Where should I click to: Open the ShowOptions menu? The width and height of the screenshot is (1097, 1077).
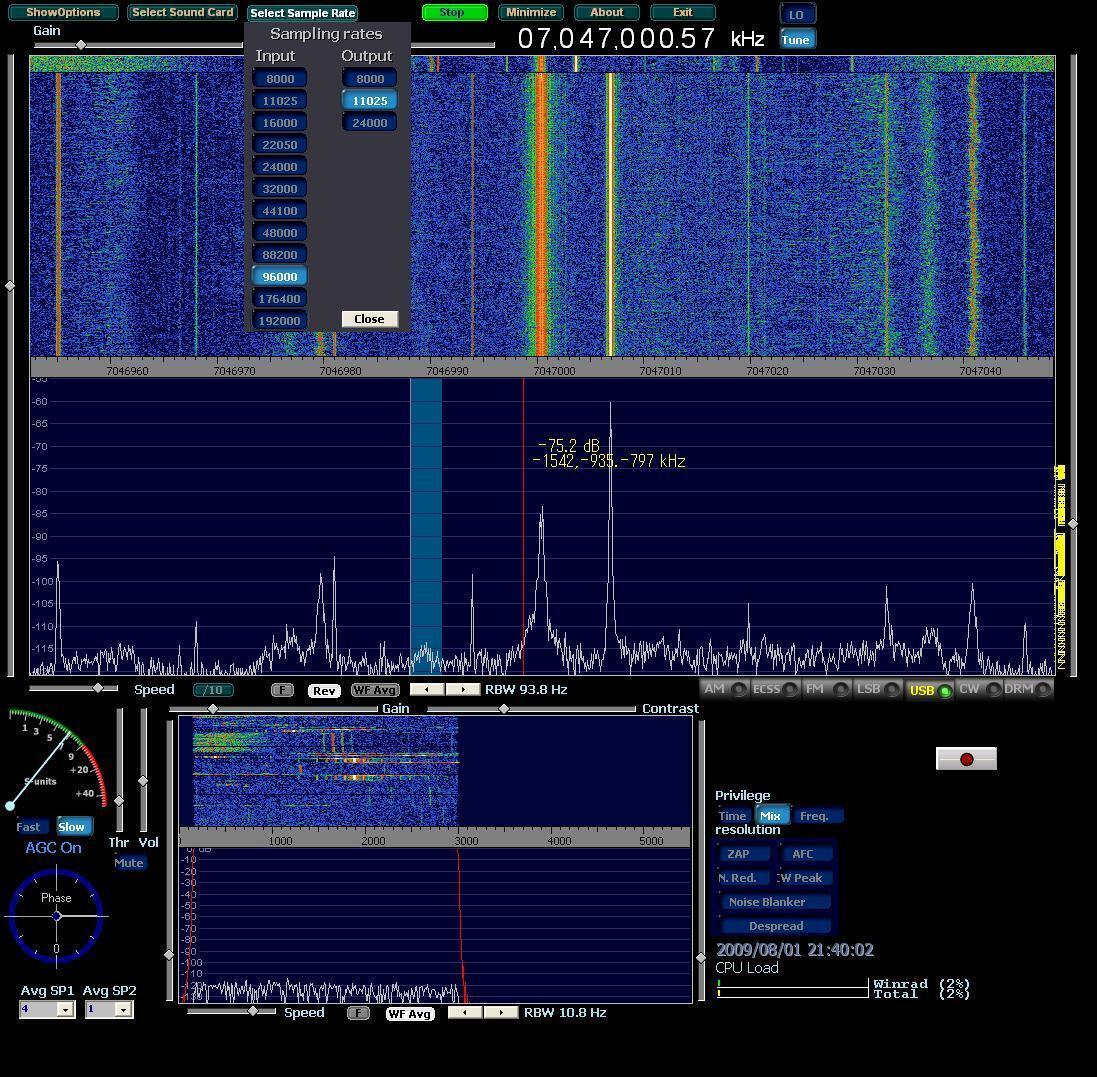[63, 13]
